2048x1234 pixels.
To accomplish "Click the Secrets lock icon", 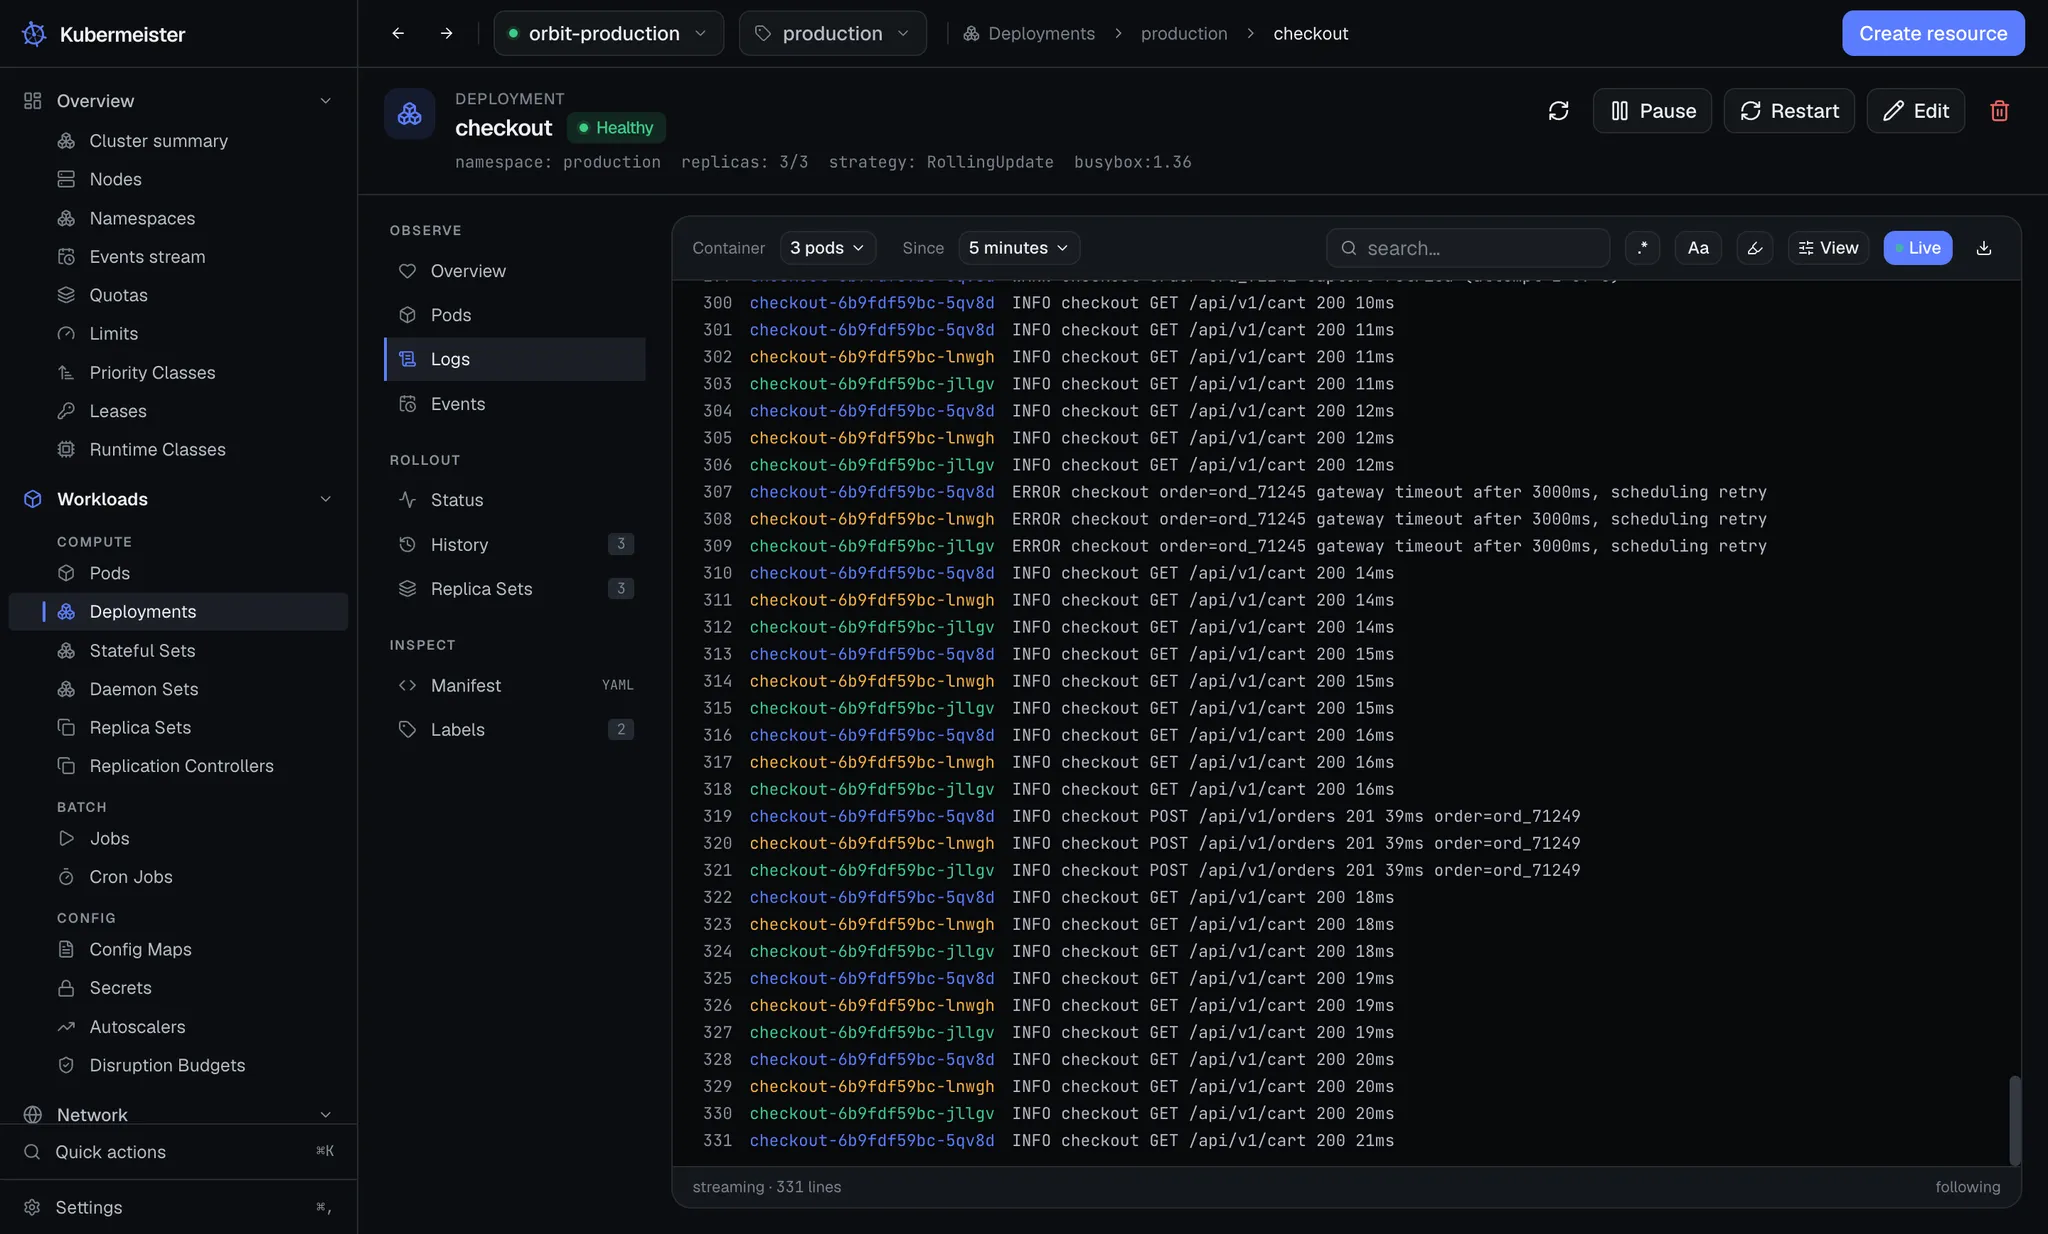I will 66,988.
